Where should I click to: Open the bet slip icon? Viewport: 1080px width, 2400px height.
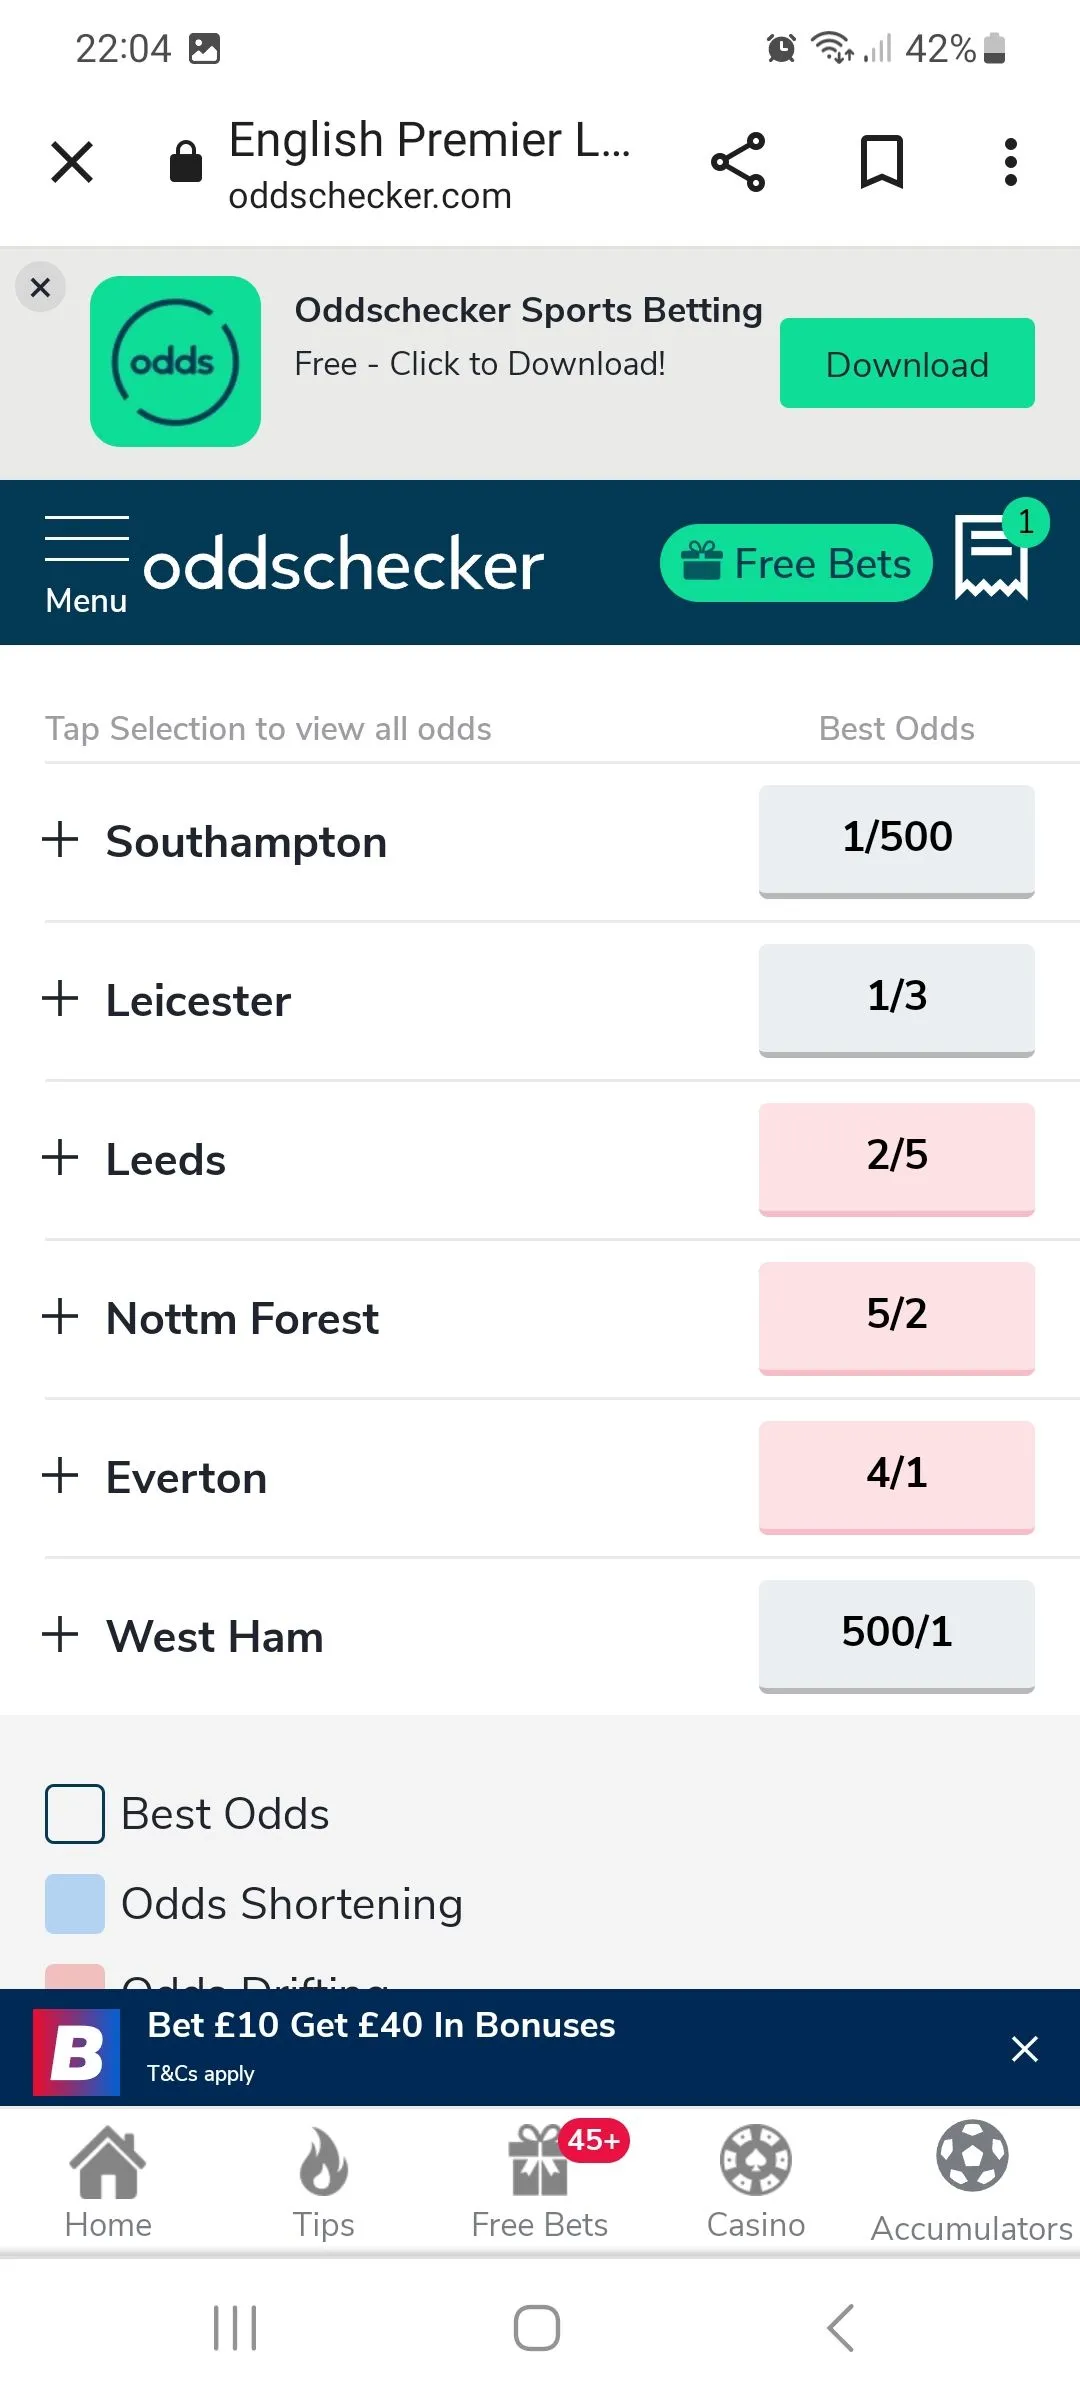pos(991,556)
